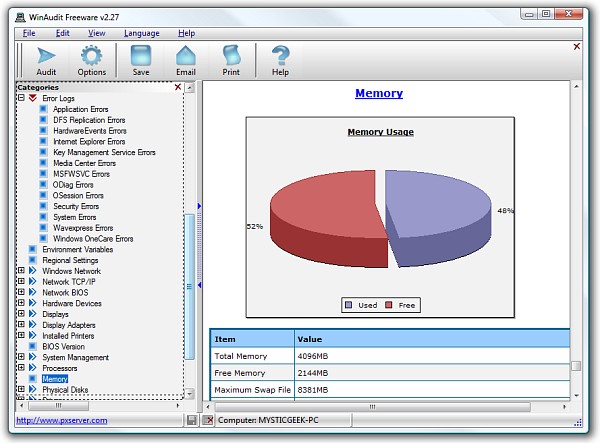Expand the Display Adapters node

(21, 324)
